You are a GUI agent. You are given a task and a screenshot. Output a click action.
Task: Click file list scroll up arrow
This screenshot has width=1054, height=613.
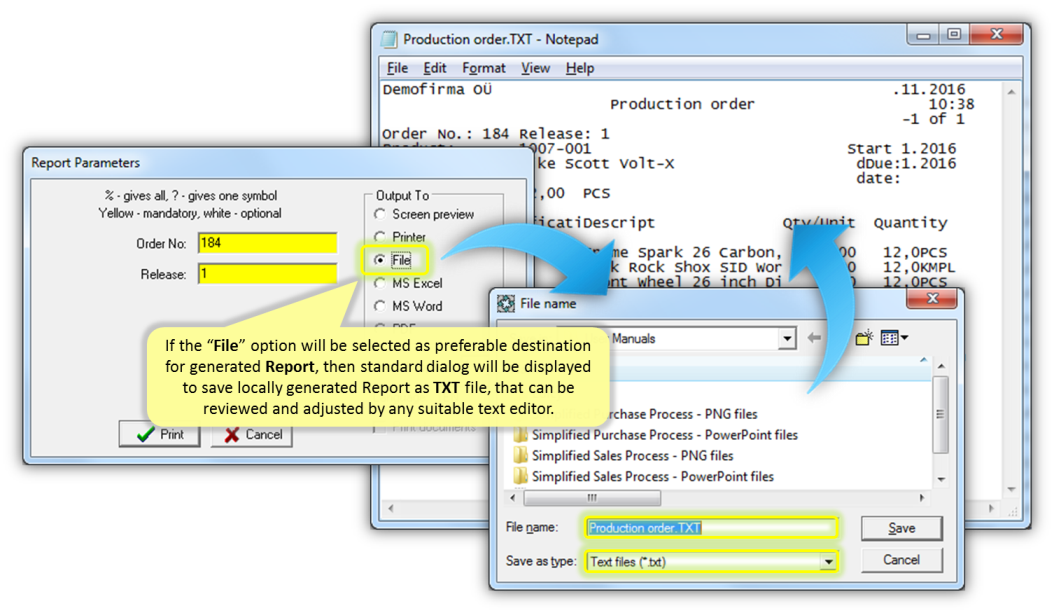click(941, 366)
